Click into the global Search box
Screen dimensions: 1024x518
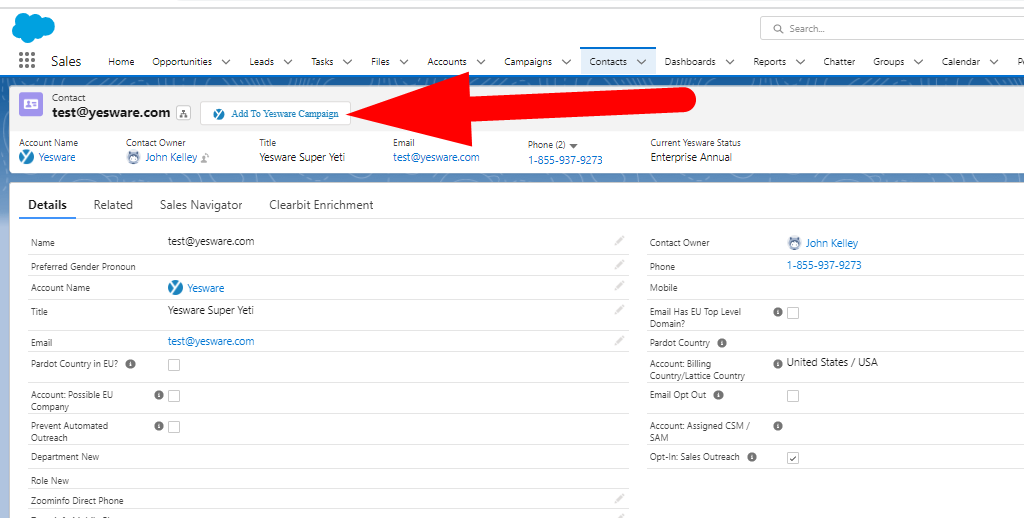click(890, 28)
